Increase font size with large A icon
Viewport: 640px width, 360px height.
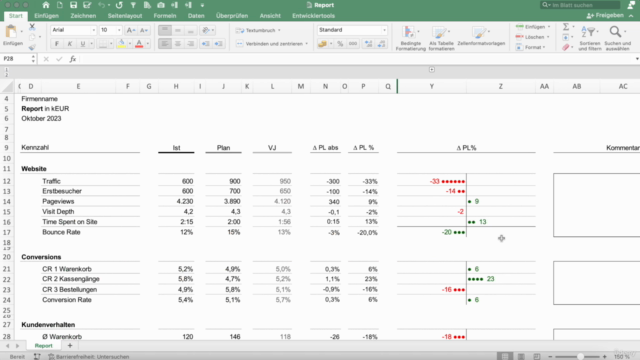[130, 30]
